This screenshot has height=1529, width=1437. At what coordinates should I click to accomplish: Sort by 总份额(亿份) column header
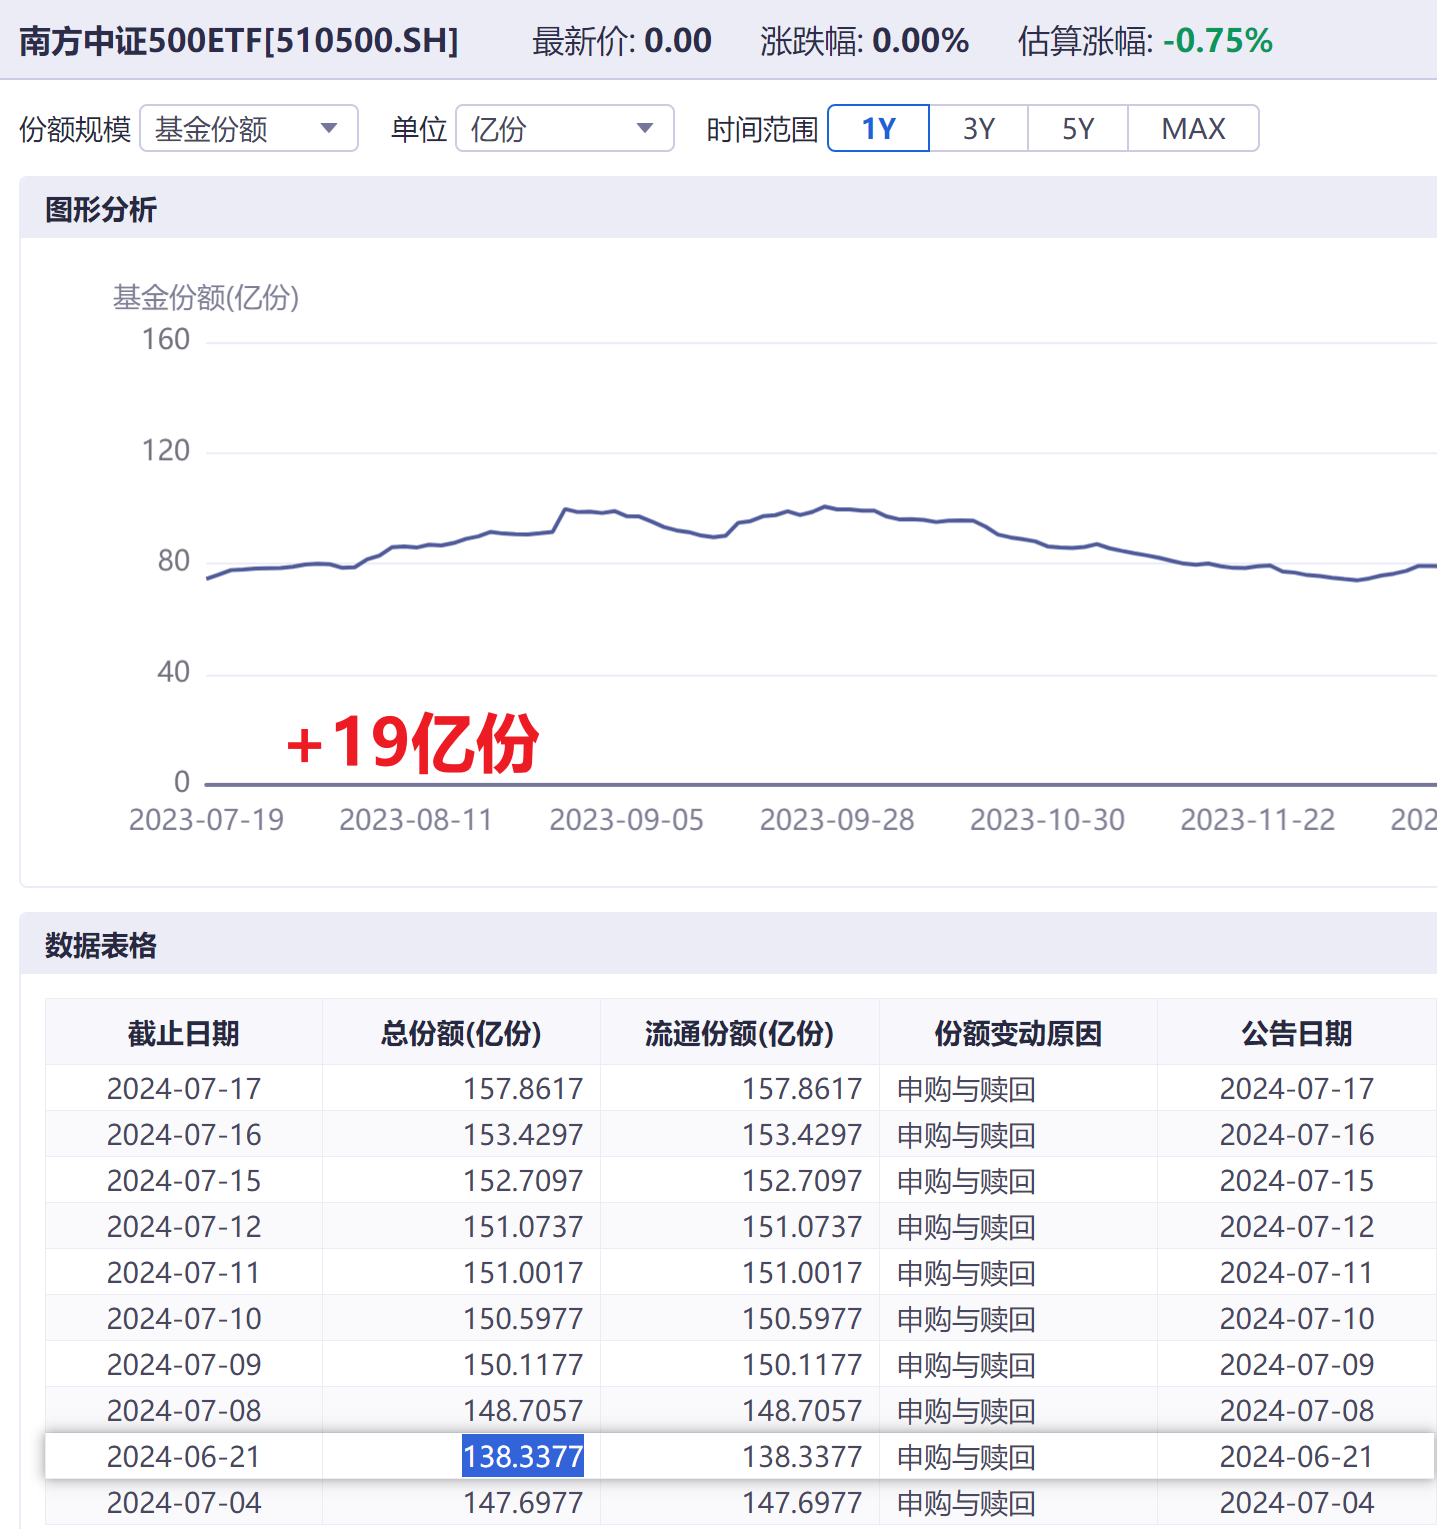(x=461, y=1033)
